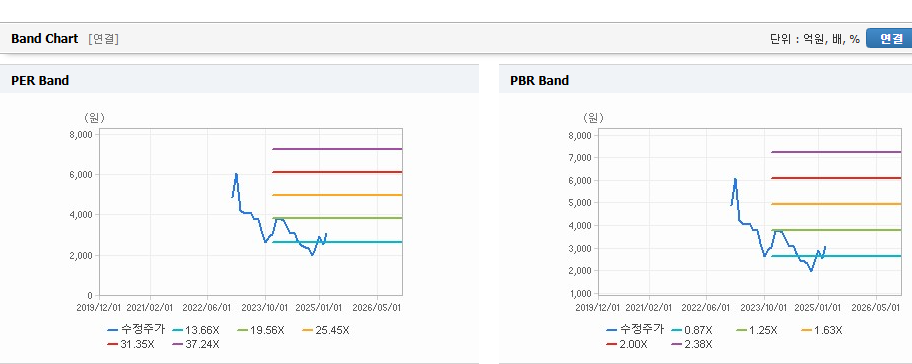Toggle 수정주가 legend in PER Band
Screen dimensions: 912x364
coord(136,330)
